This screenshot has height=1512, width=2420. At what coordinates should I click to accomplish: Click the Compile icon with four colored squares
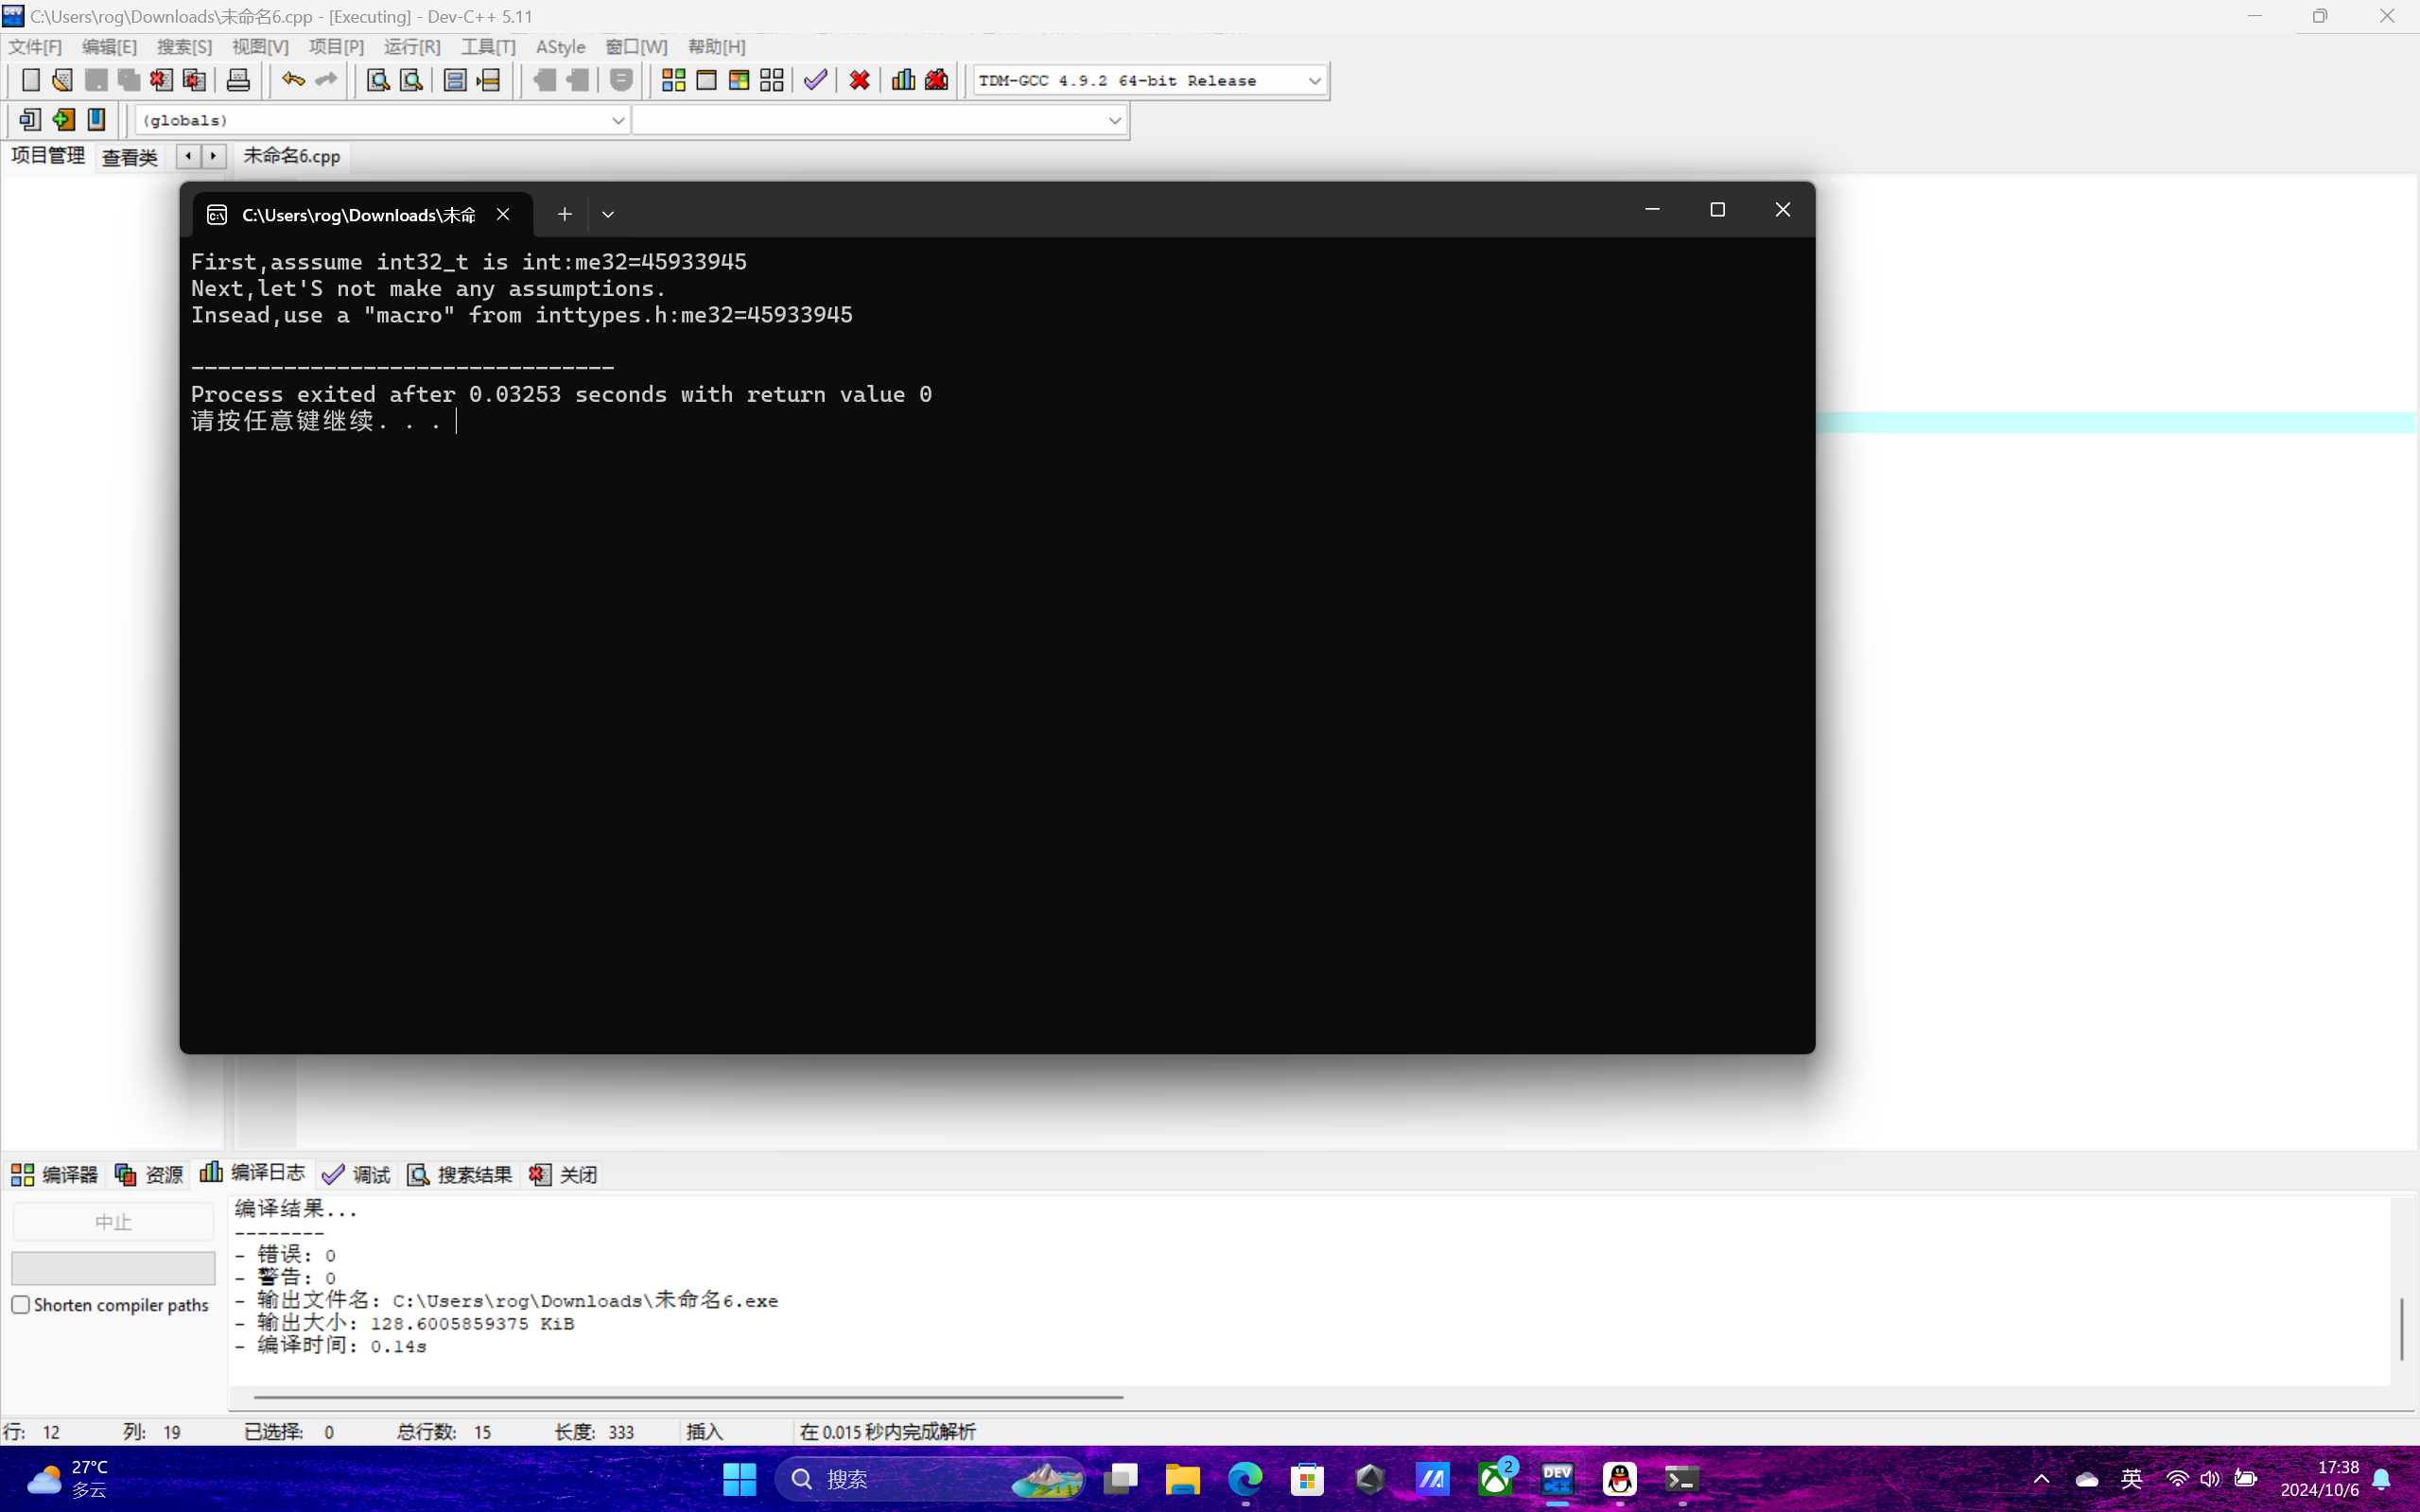click(x=673, y=80)
